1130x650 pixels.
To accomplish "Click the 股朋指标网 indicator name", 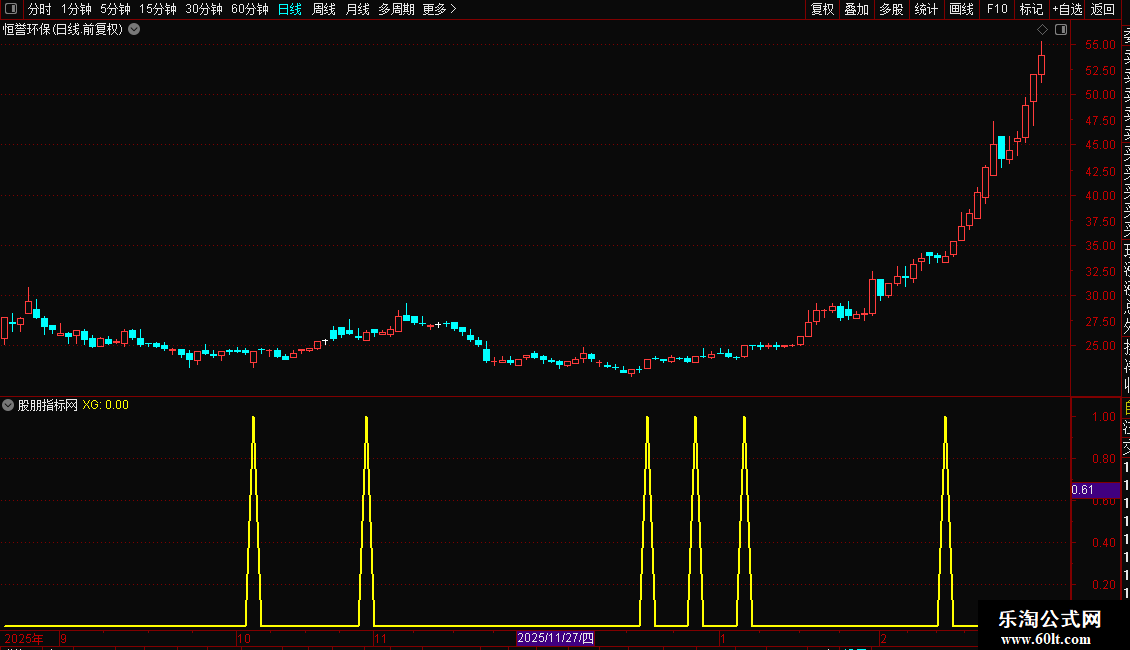I will tap(48, 405).
